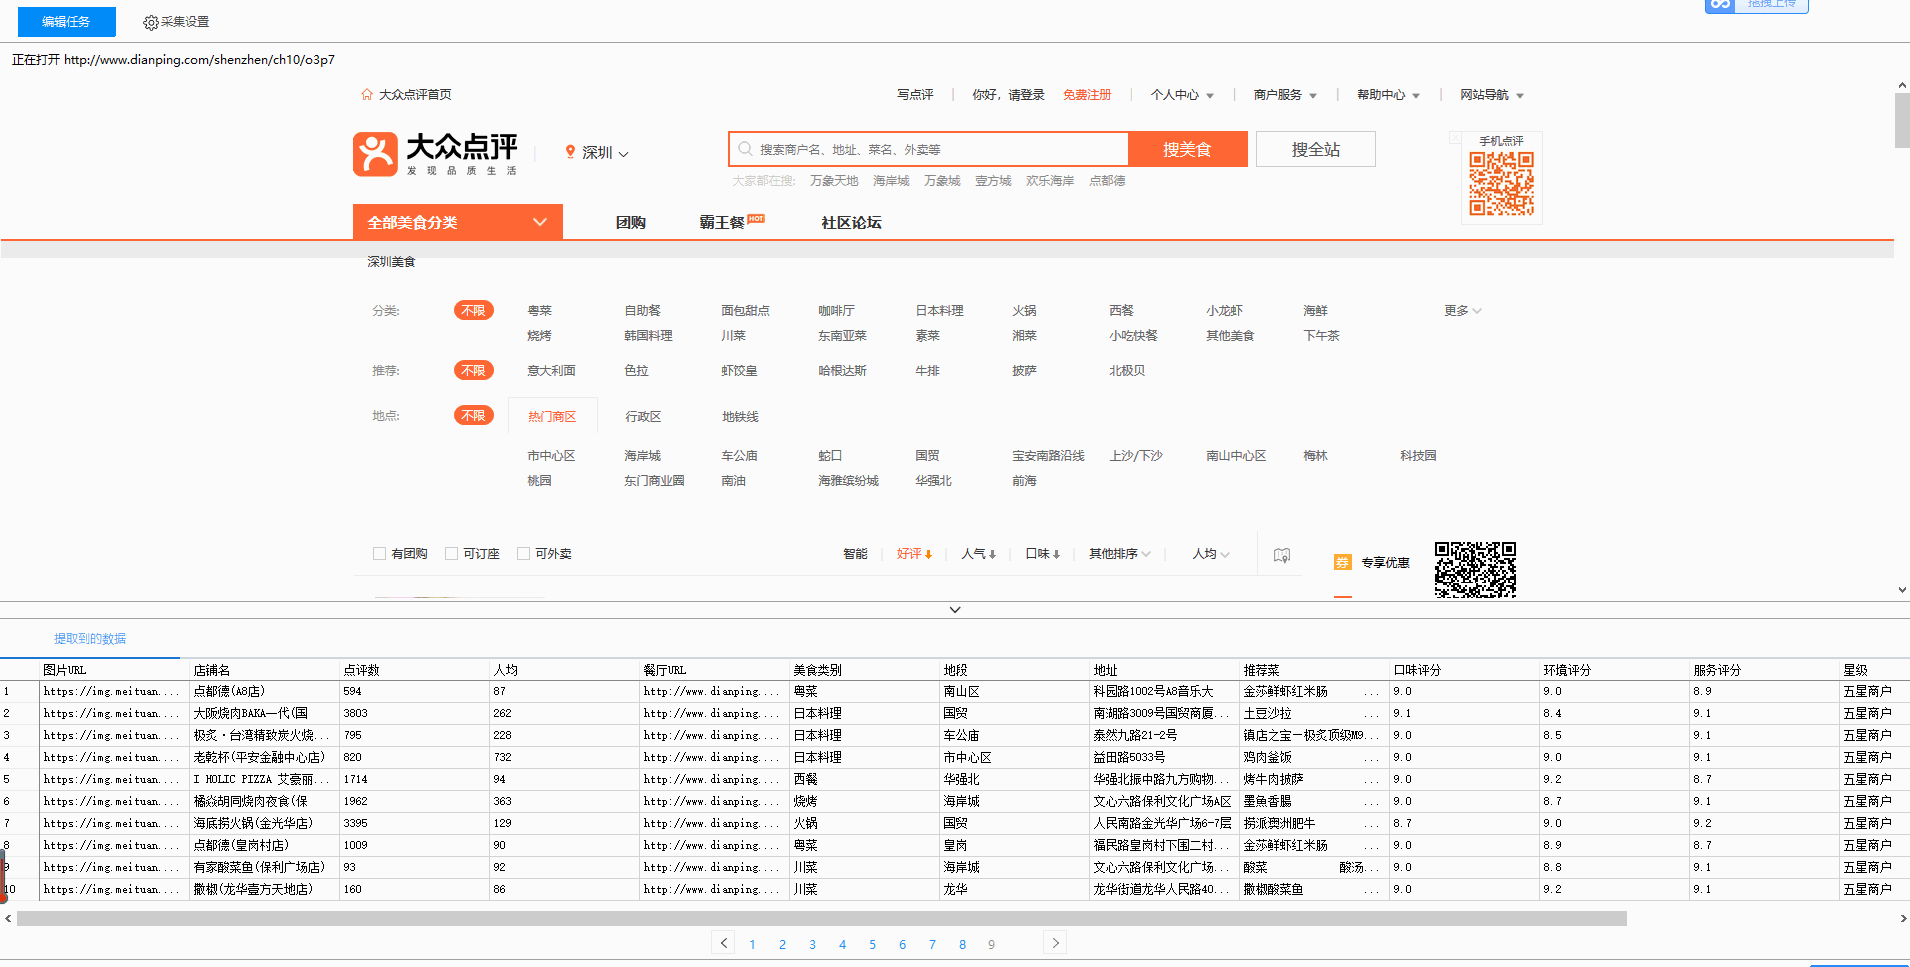This screenshot has height=967, width=1910.
Task: Click the 店铺名 column header
Action: (x=265, y=670)
